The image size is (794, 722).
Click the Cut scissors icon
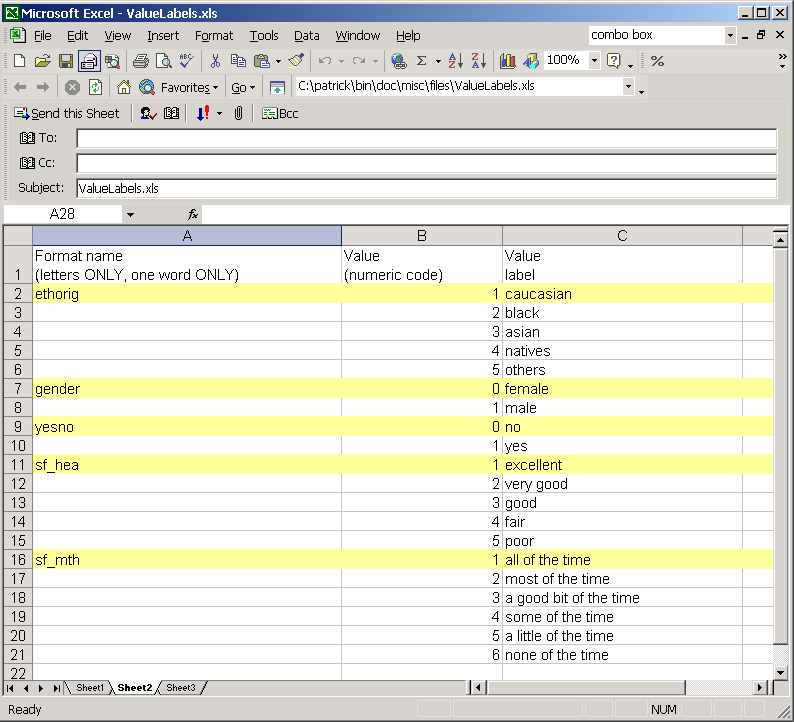pos(215,61)
